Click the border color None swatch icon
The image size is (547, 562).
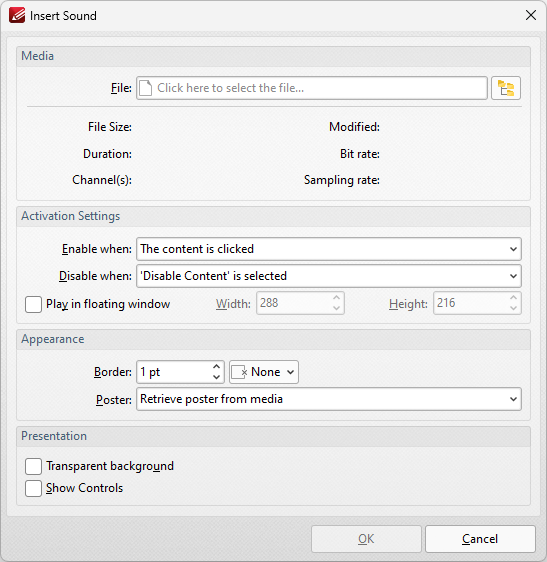coord(239,372)
